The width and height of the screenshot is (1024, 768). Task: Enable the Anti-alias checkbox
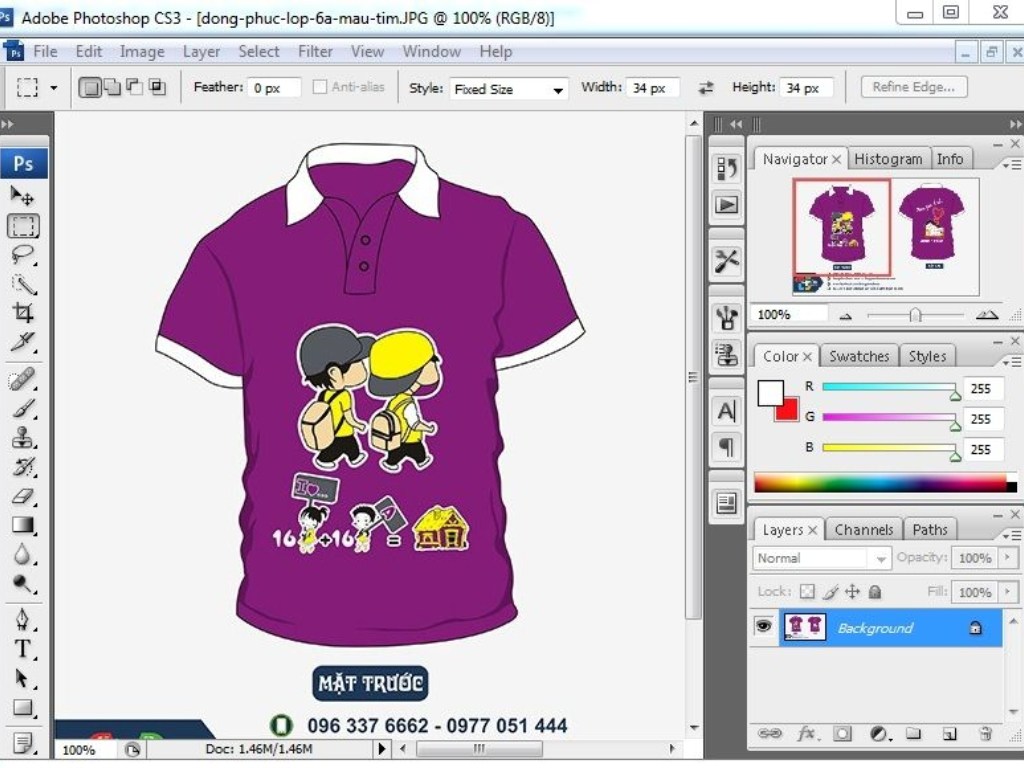(320, 87)
